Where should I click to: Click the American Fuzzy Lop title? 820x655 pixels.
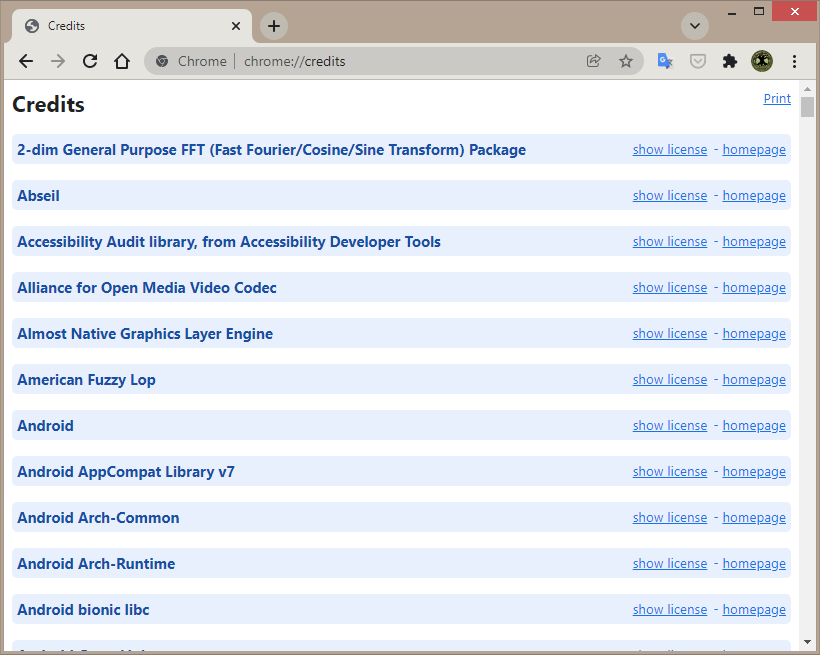pos(86,380)
